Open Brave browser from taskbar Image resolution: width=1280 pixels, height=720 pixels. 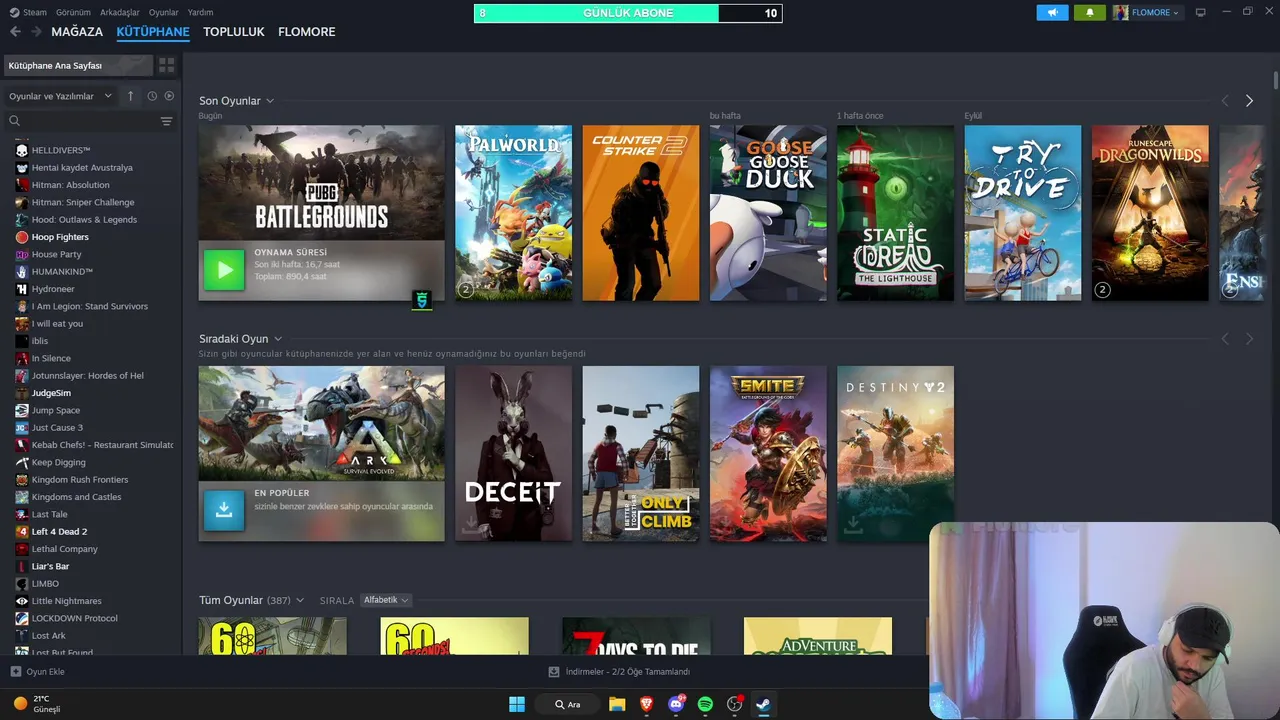[x=646, y=704]
